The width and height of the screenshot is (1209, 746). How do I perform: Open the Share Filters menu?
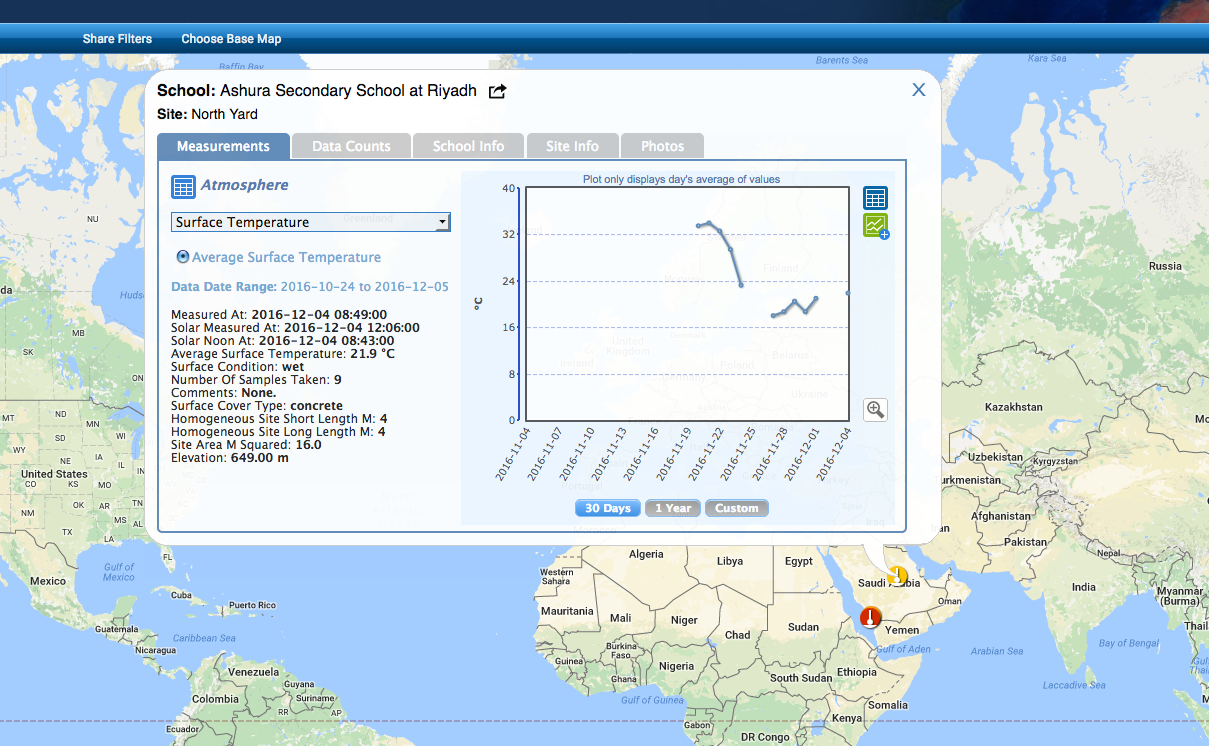pos(117,39)
